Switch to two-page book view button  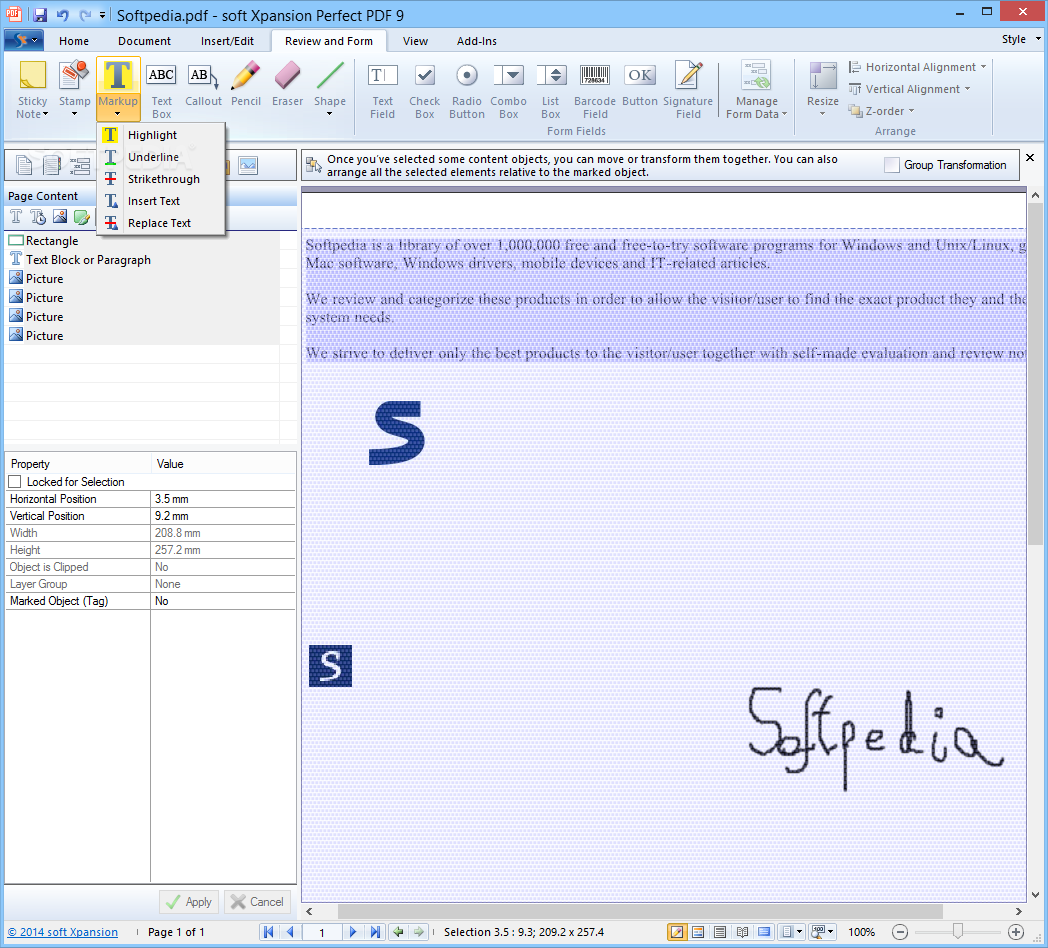742,931
